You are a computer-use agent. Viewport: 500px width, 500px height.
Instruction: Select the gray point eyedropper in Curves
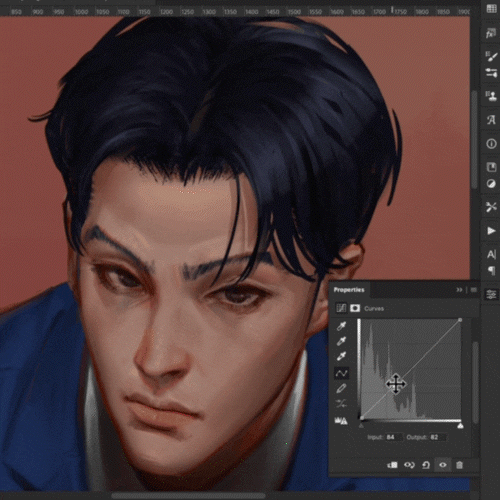[x=341, y=341]
